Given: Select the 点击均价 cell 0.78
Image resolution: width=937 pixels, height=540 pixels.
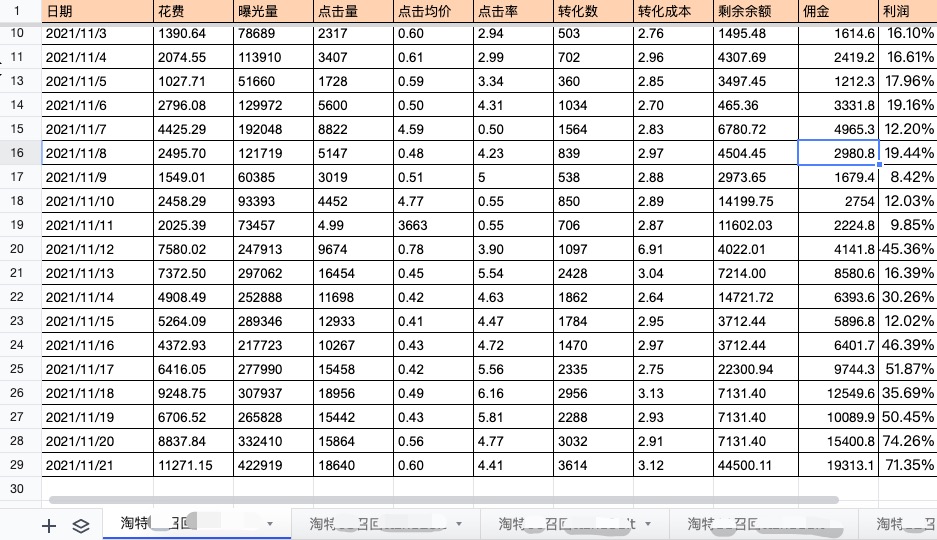Looking at the screenshot, I should coord(434,249).
